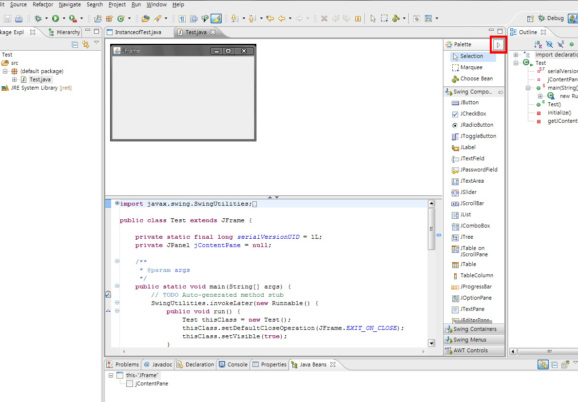578x402 pixels.
Task: Open the Properties tab
Action: click(269, 364)
